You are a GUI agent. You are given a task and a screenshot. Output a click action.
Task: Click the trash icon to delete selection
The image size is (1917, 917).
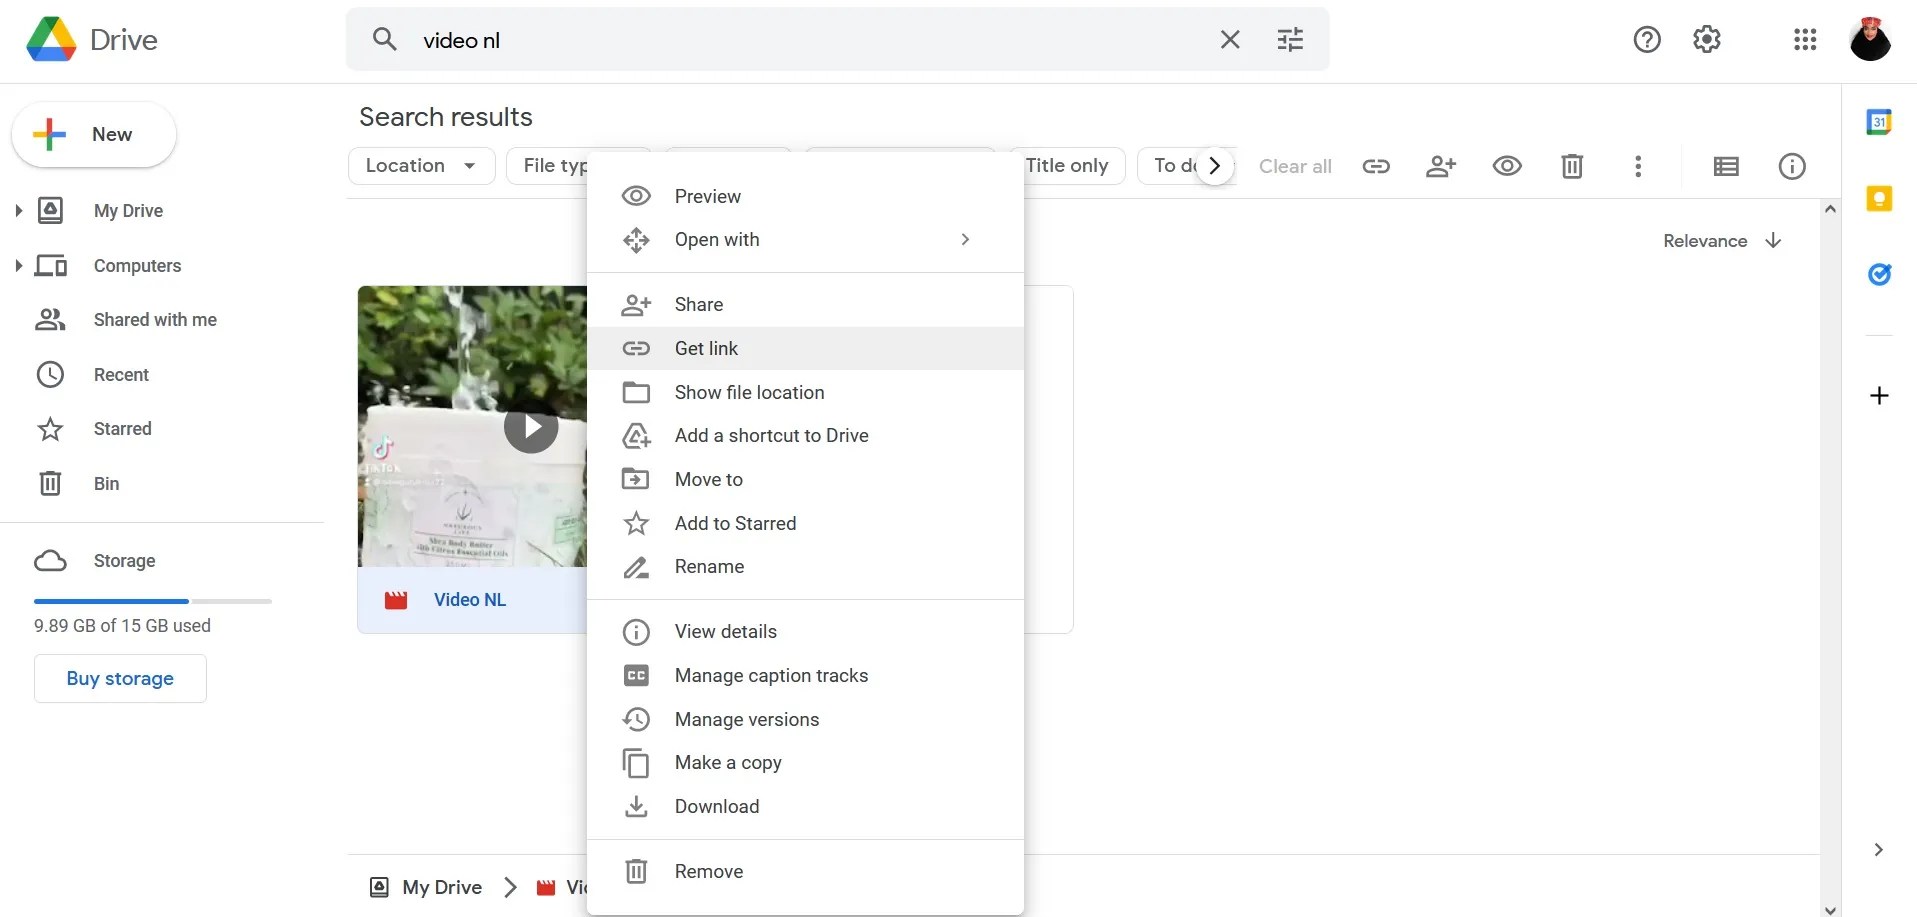point(1571,166)
